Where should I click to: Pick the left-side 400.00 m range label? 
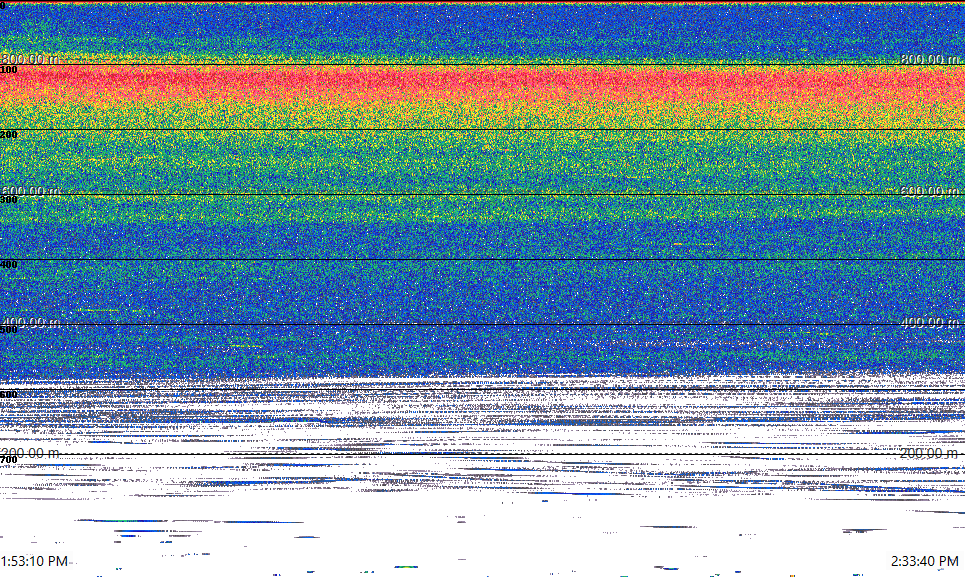(x=31, y=323)
